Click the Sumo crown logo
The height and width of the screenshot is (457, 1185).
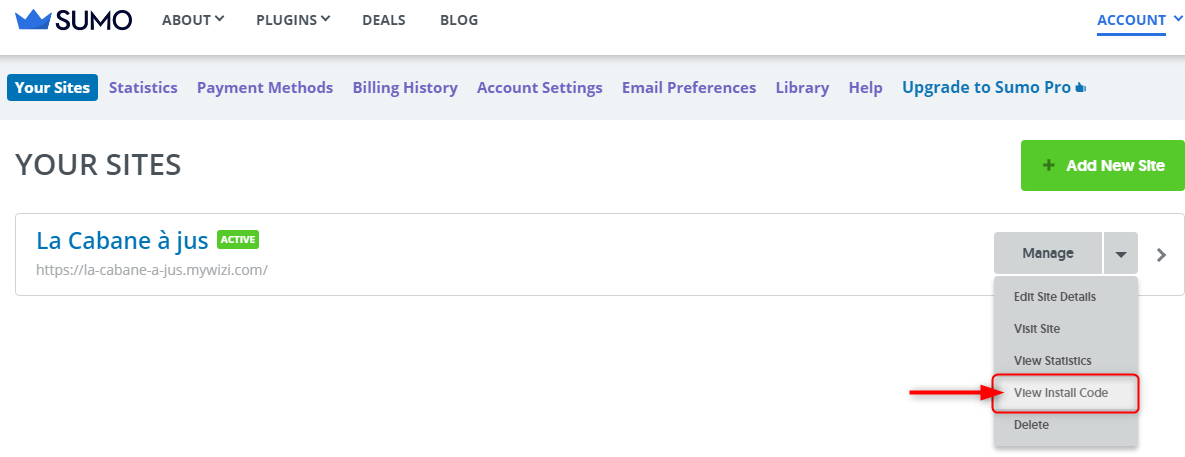point(33,20)
